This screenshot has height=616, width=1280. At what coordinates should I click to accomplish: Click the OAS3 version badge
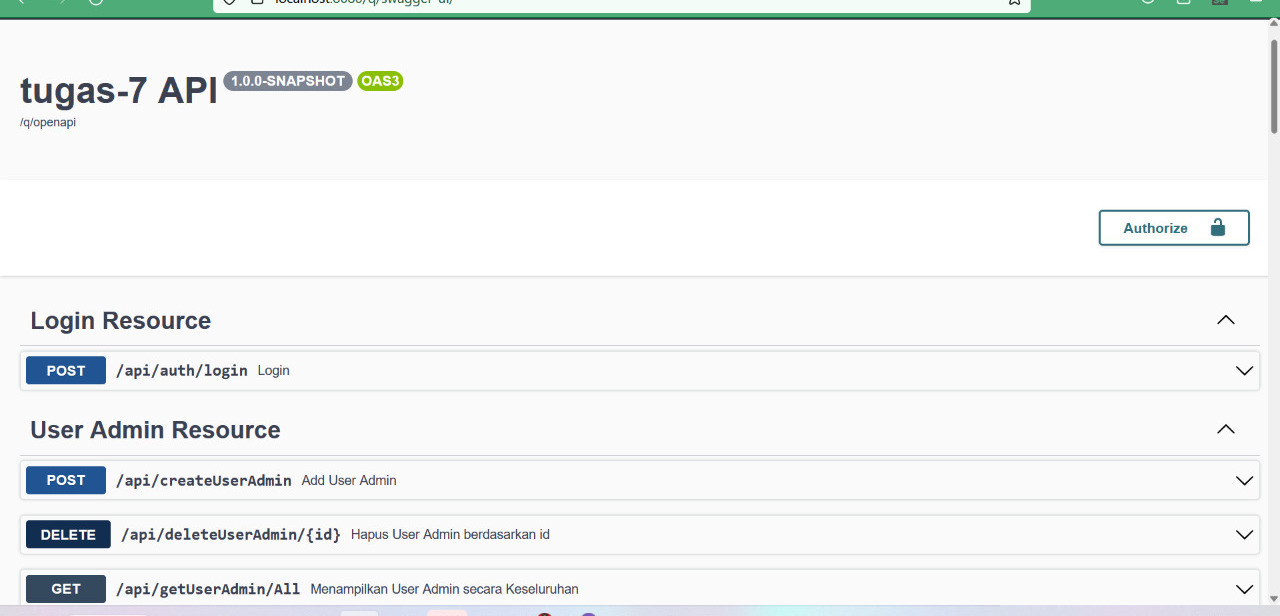[380, 81]
